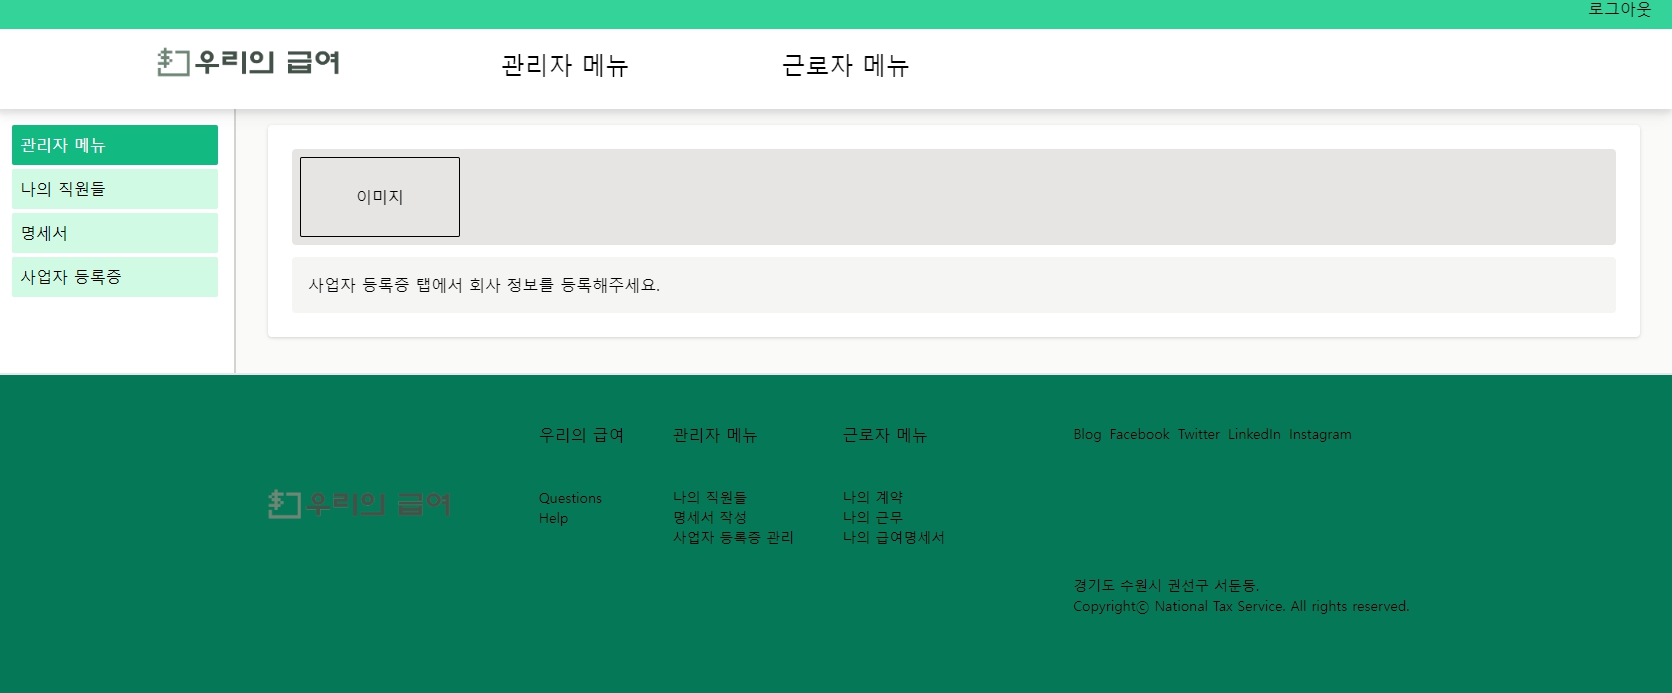Open footer link 나의 직원들
Screen dimensions: 1672x693
[x=710, y=497]
